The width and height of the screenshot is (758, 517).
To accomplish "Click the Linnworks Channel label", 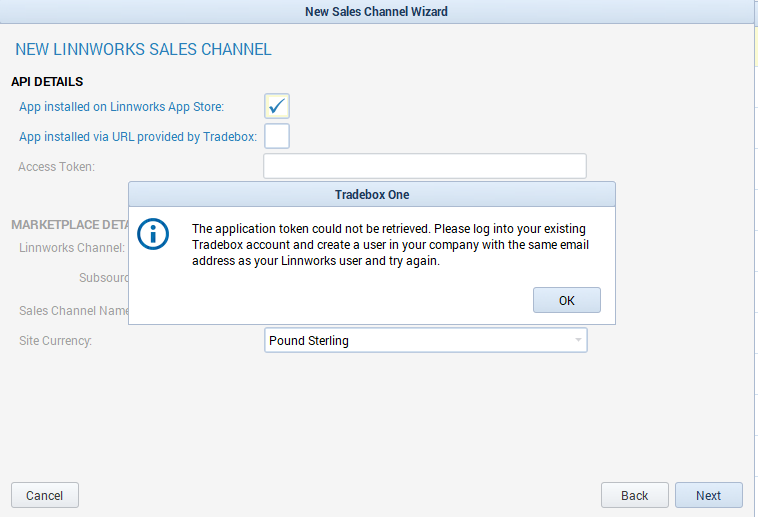I will [72, 247].
